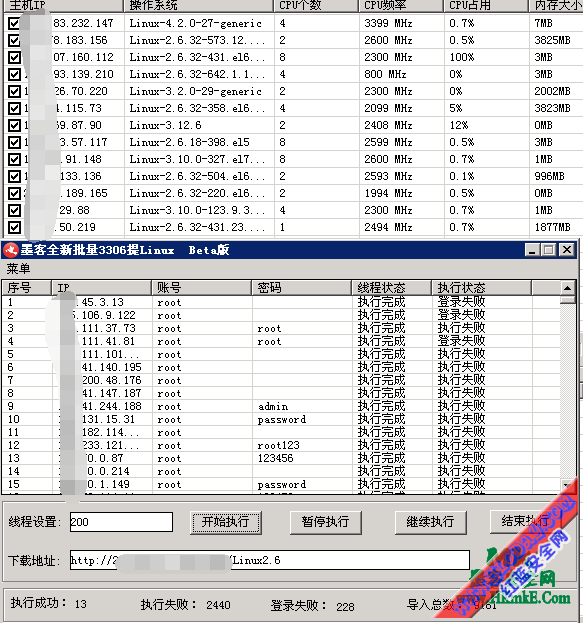This screenshot has width=583, height=623.
Task: Sort by 执行状态 column header
Action: click(x=482, y=288)
